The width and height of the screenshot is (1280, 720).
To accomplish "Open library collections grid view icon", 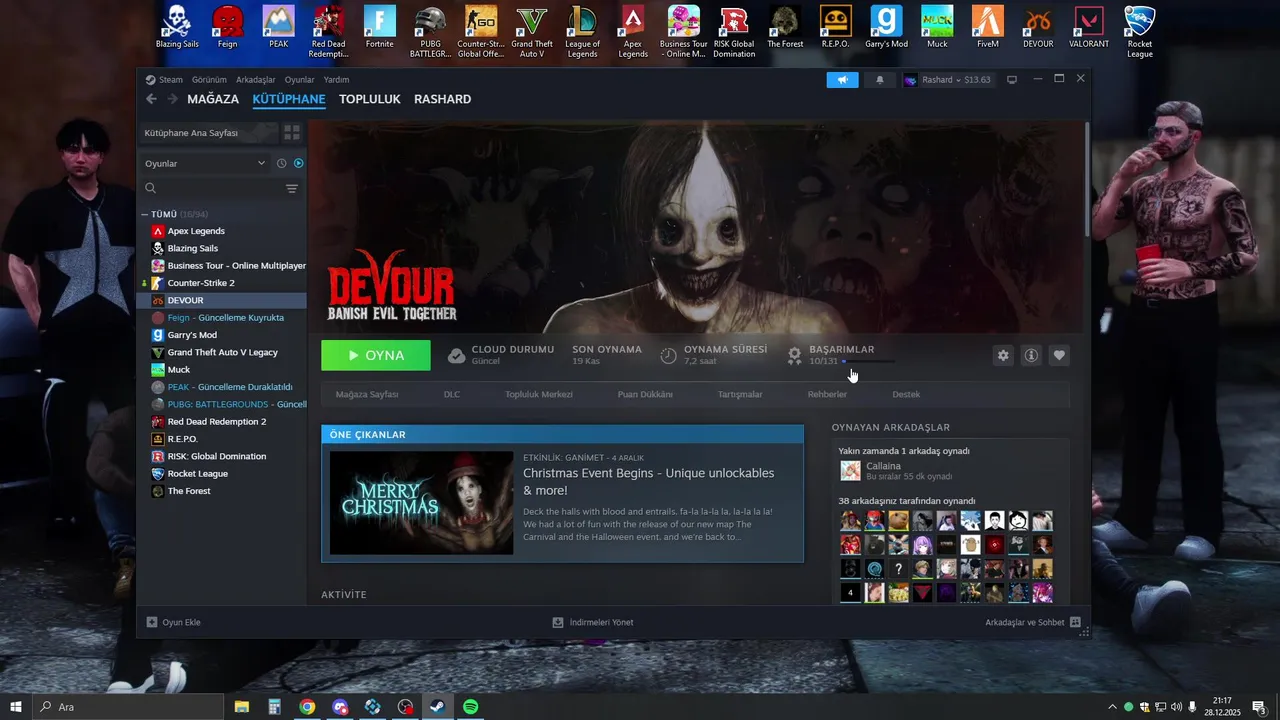I will (292, 132).
